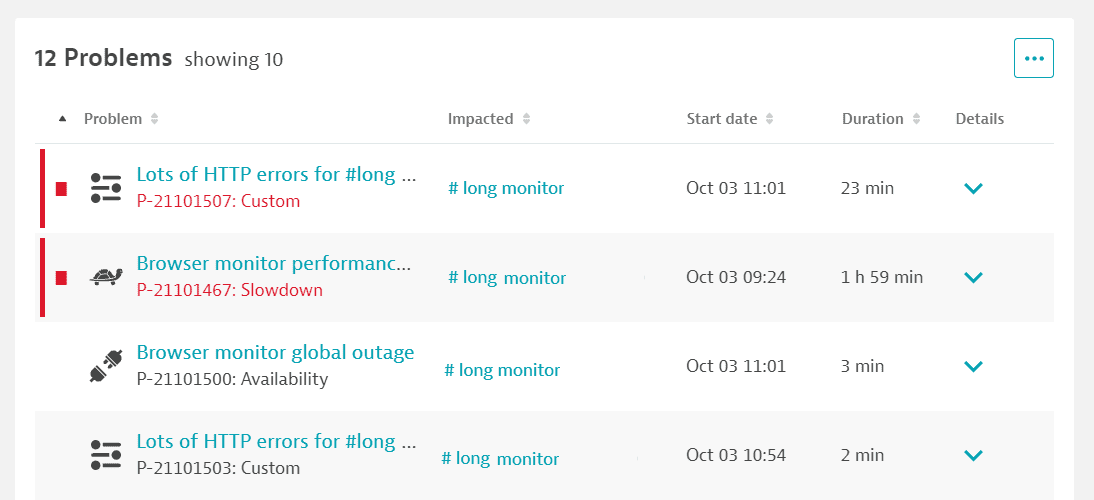This screenshot has height=500, width=1094.
Task: Expand details of 1 h 59 min problem
Action: click(x=973, y=278)
